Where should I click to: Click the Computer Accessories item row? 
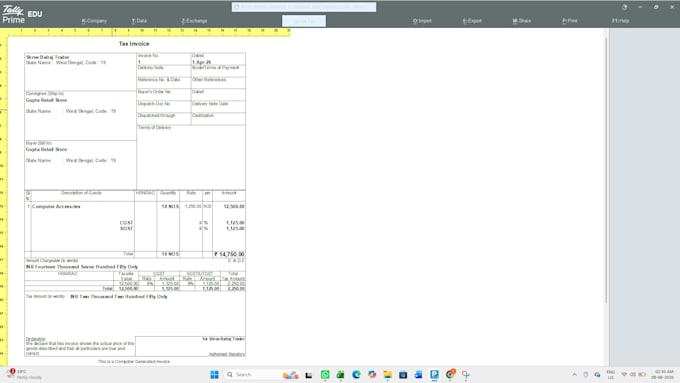click(135, 206)
